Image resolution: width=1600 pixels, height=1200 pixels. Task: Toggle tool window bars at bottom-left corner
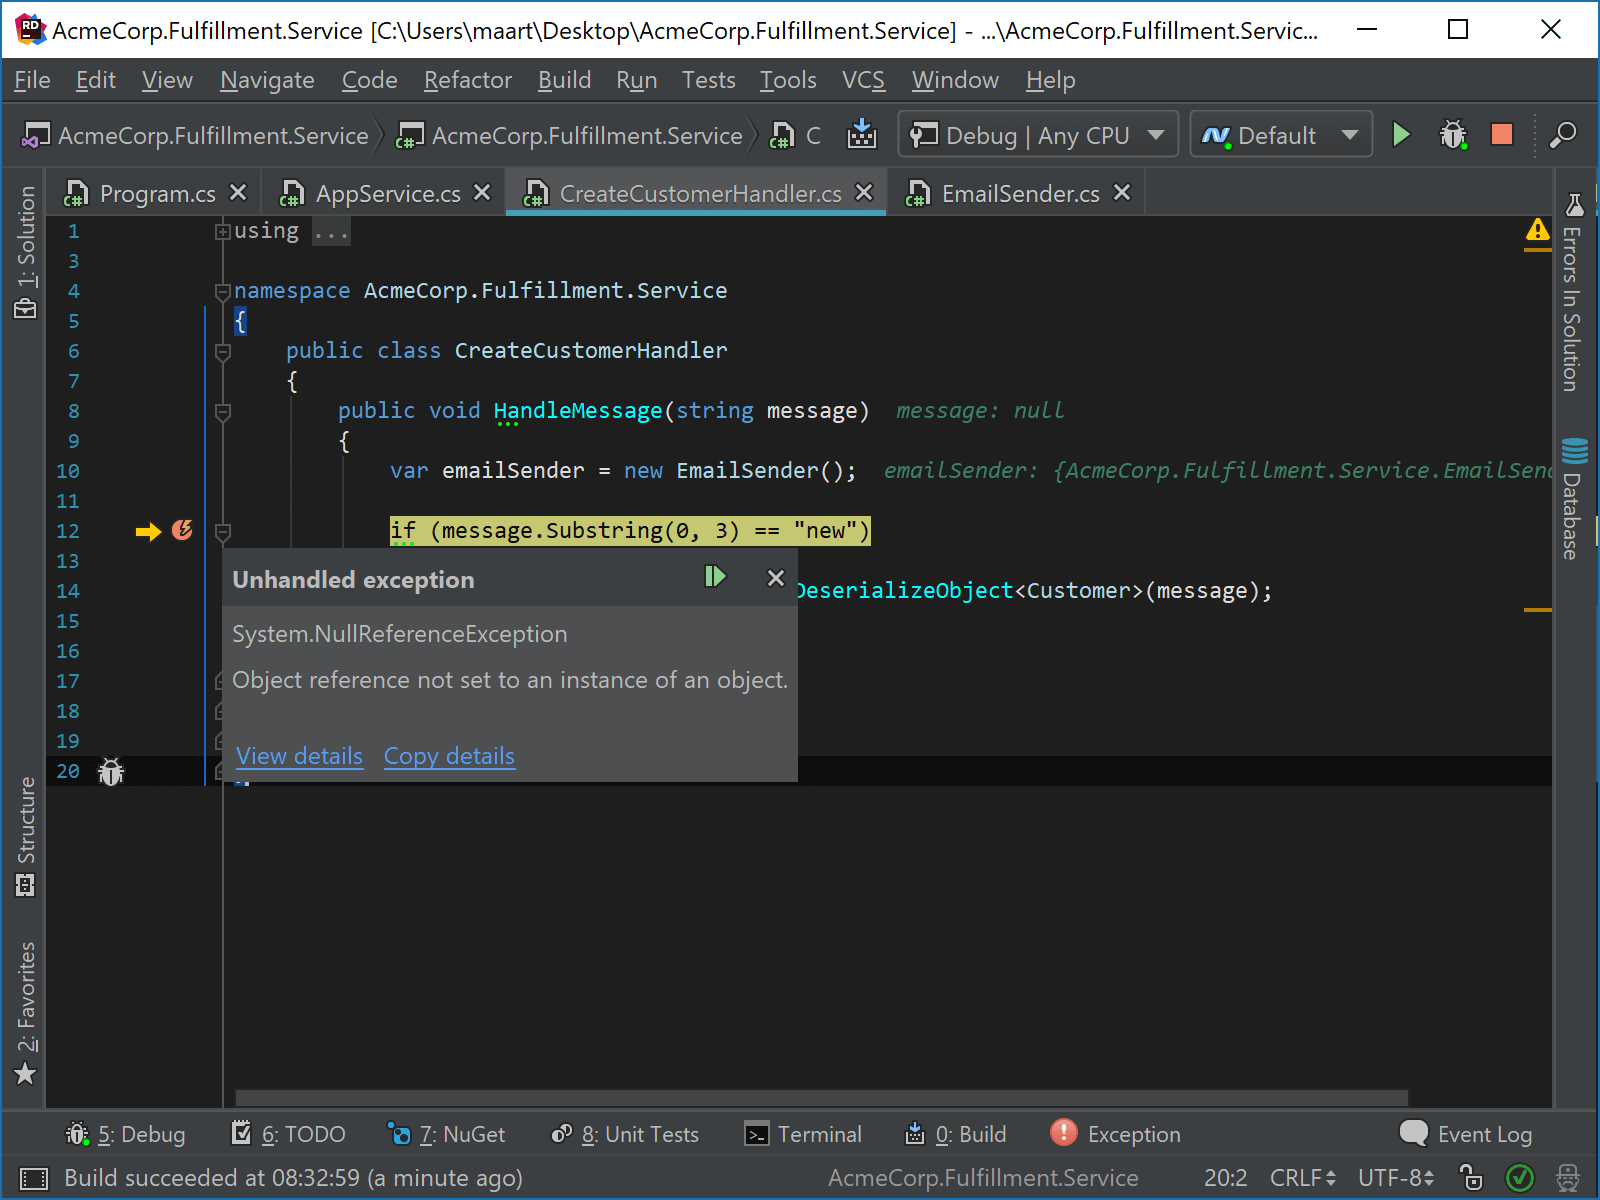point(33,1178)
